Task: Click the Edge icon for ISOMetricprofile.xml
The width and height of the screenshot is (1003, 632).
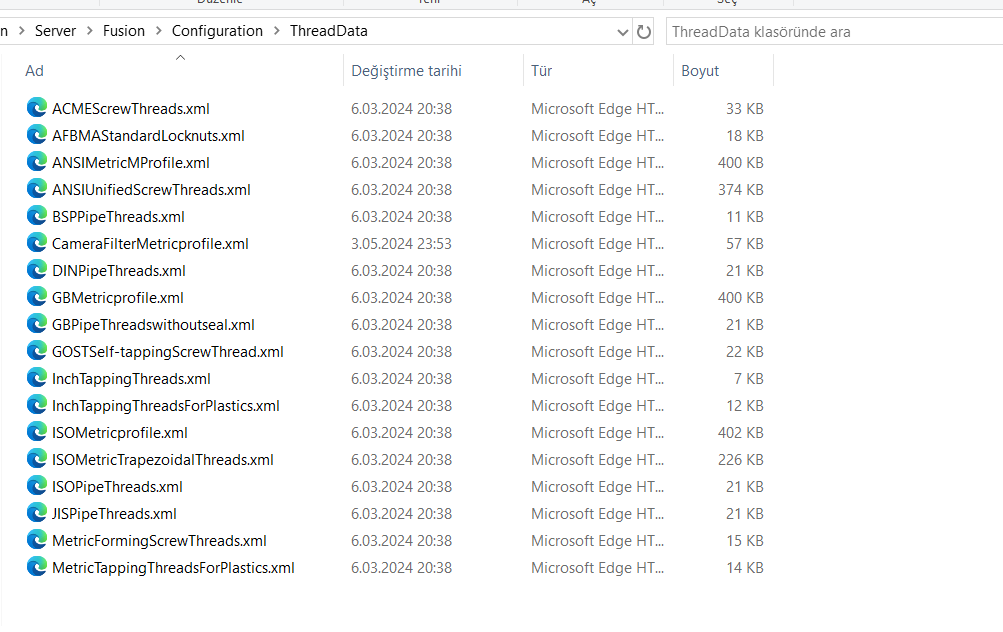Action: (37, 432)
